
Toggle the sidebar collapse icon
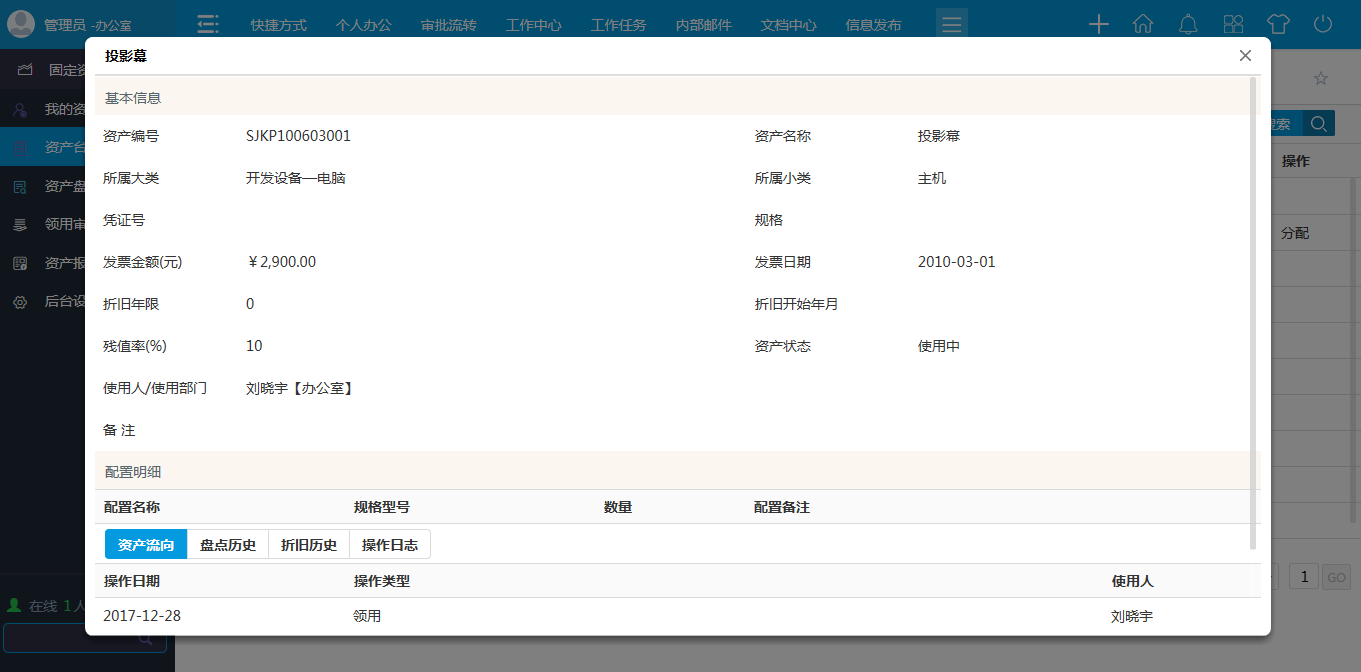click(x=207, y=22)
